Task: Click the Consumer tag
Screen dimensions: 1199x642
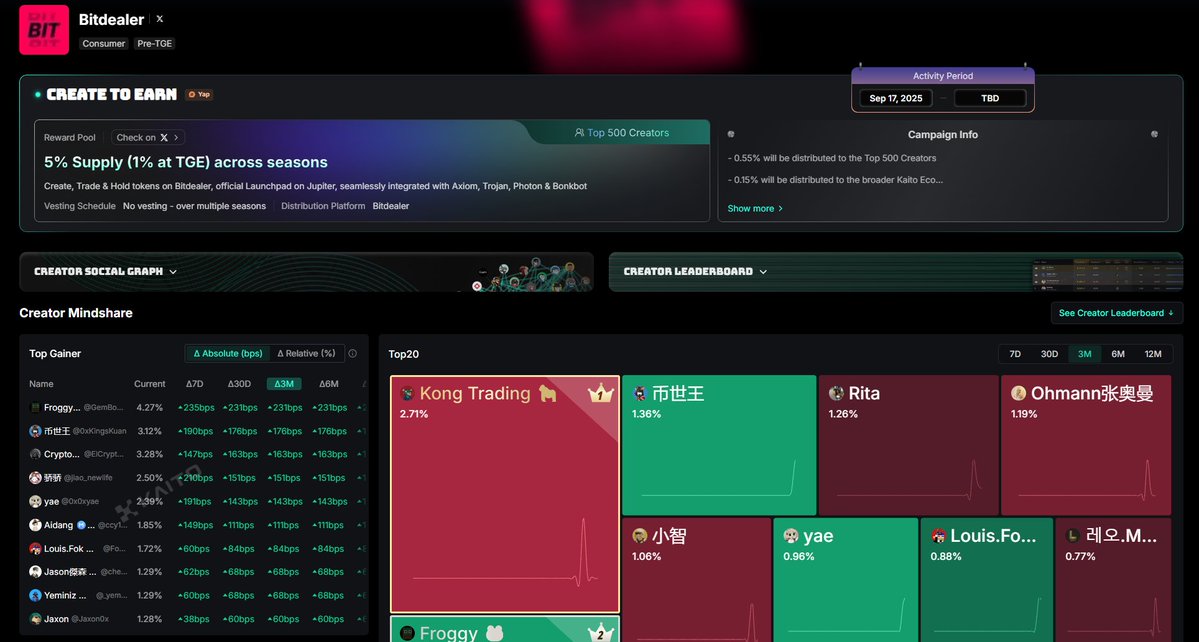Action: (x=104, y=44)
